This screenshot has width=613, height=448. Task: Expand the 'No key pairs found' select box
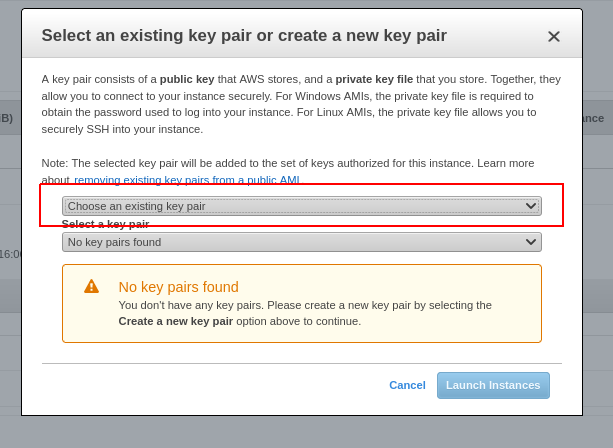point(301,242)
